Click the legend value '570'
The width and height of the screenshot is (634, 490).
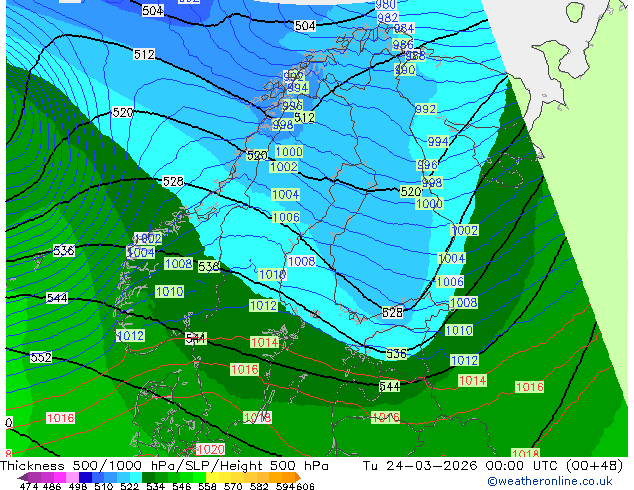233,486
